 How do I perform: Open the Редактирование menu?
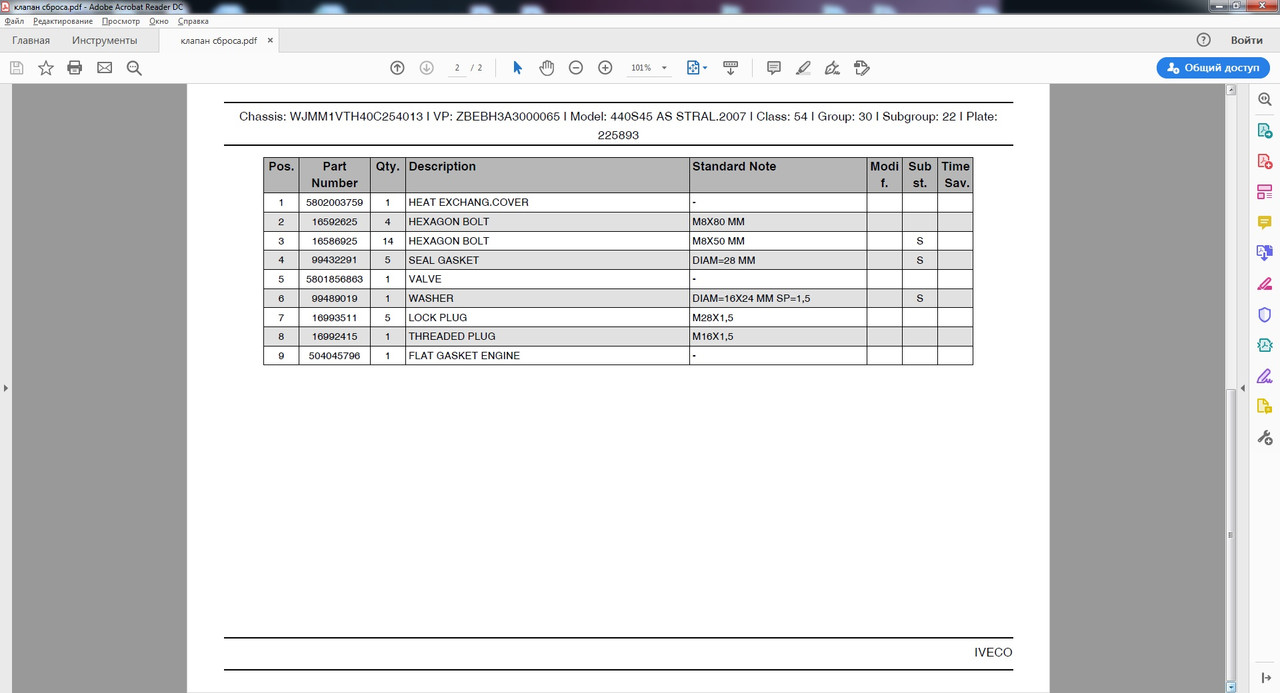point(62,21)
